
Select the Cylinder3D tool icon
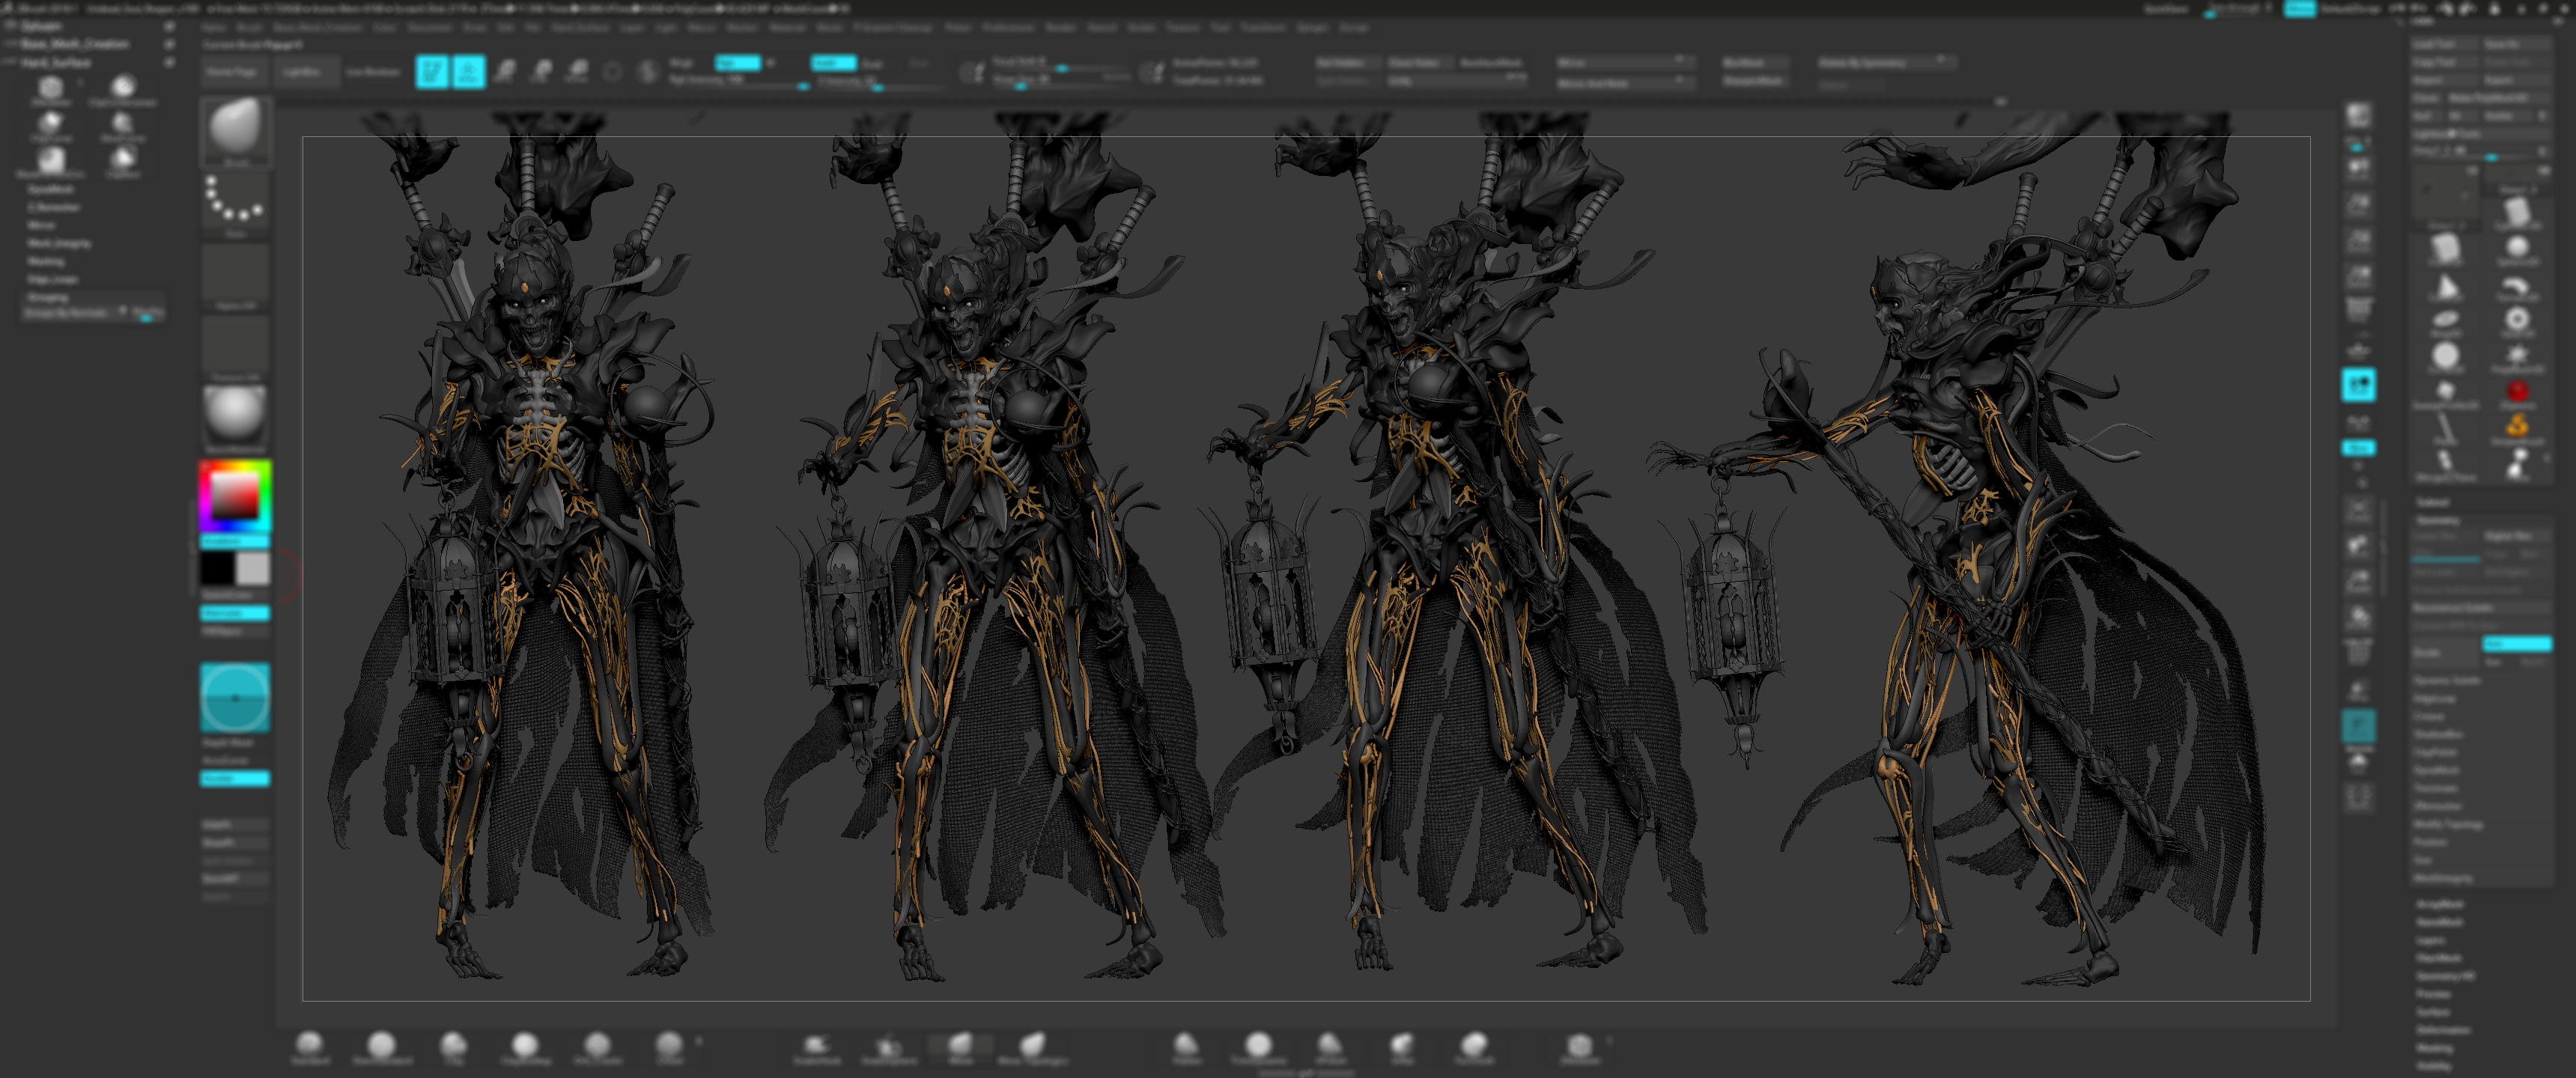2517,212
